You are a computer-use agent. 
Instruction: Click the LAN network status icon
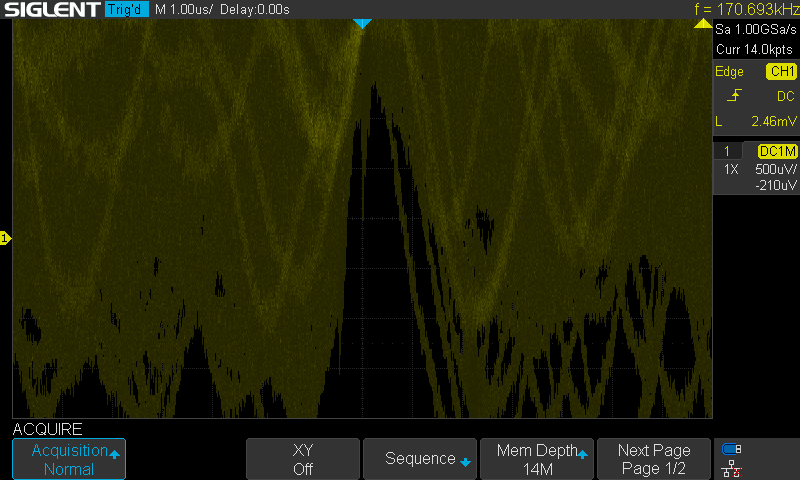pos(732,467)
